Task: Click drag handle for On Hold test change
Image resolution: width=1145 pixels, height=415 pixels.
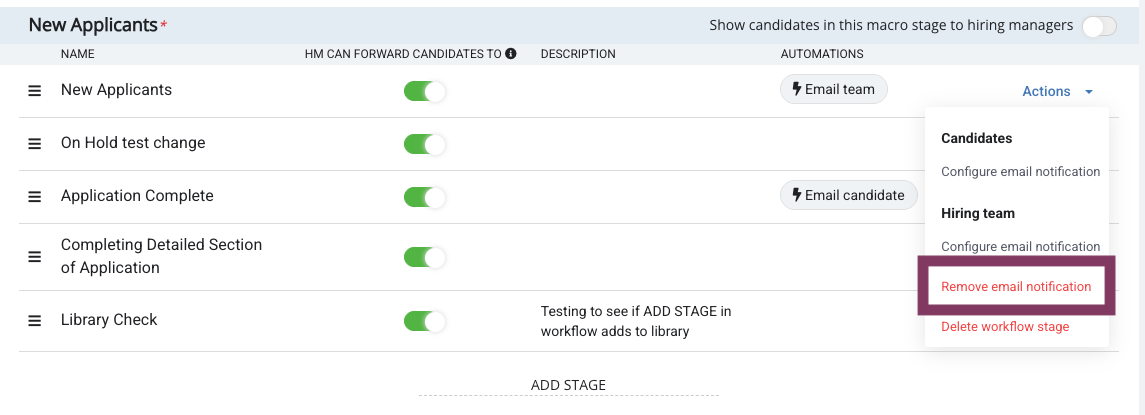Action: [x=34, y=144]
